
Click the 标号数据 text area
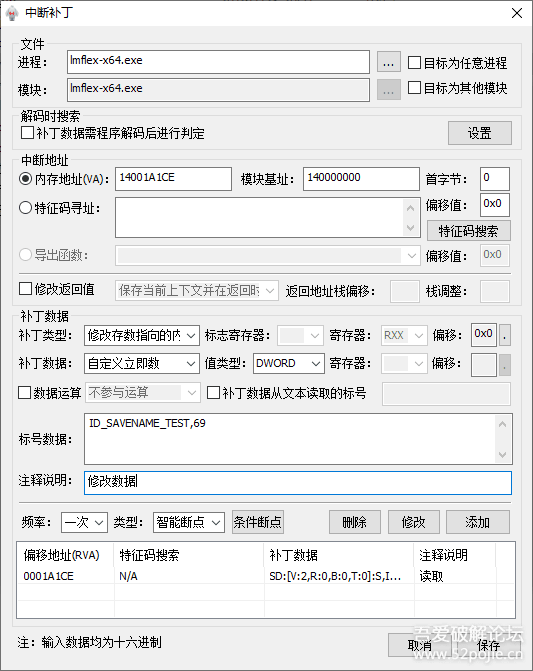[x=298, y=439]
